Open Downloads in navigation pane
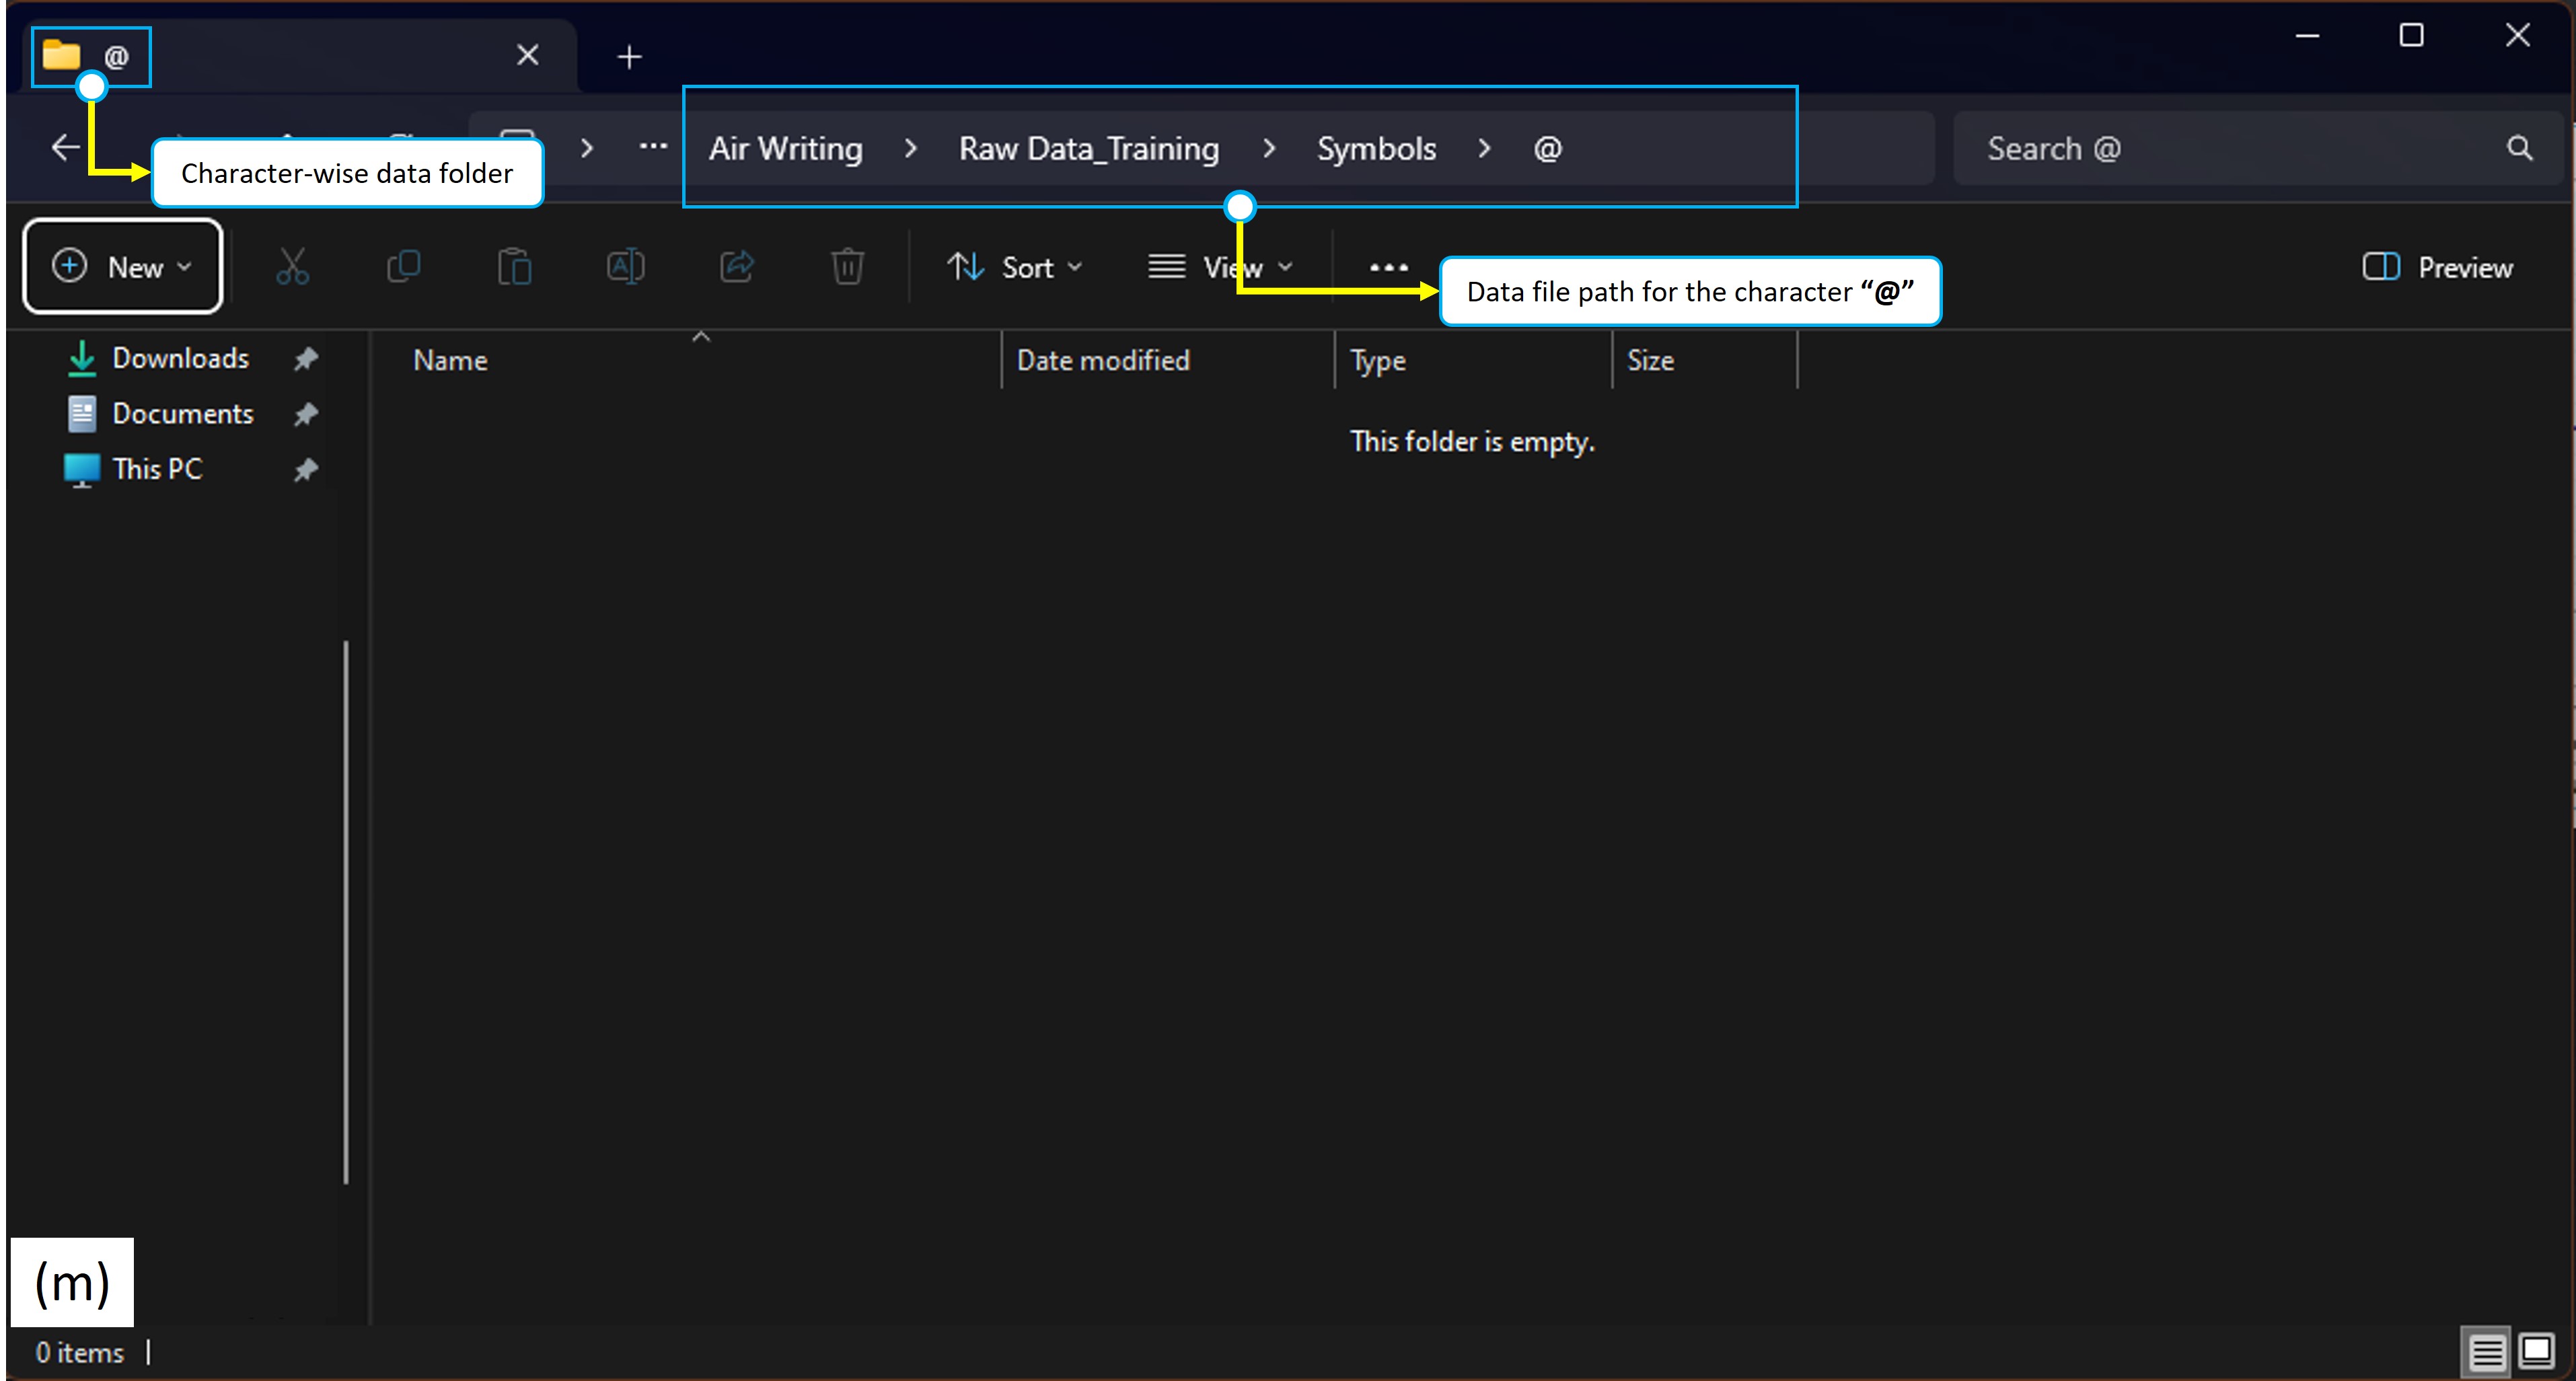Image resolution: width=2576 pixels, height=1381 pixels. (x=180, y=358)
